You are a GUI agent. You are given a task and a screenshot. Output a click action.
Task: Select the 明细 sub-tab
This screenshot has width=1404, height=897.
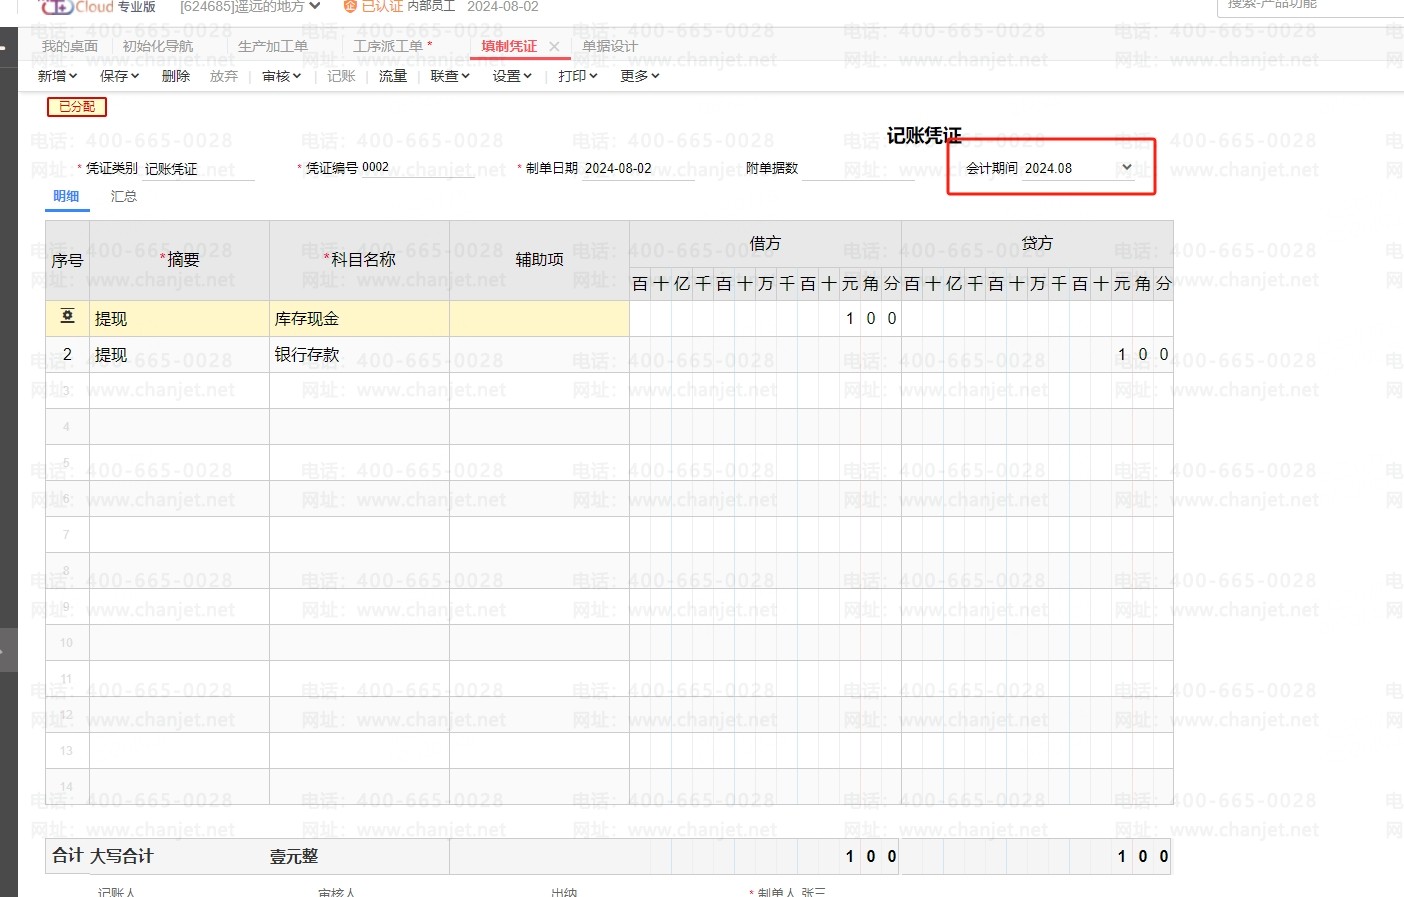[66, 196]
